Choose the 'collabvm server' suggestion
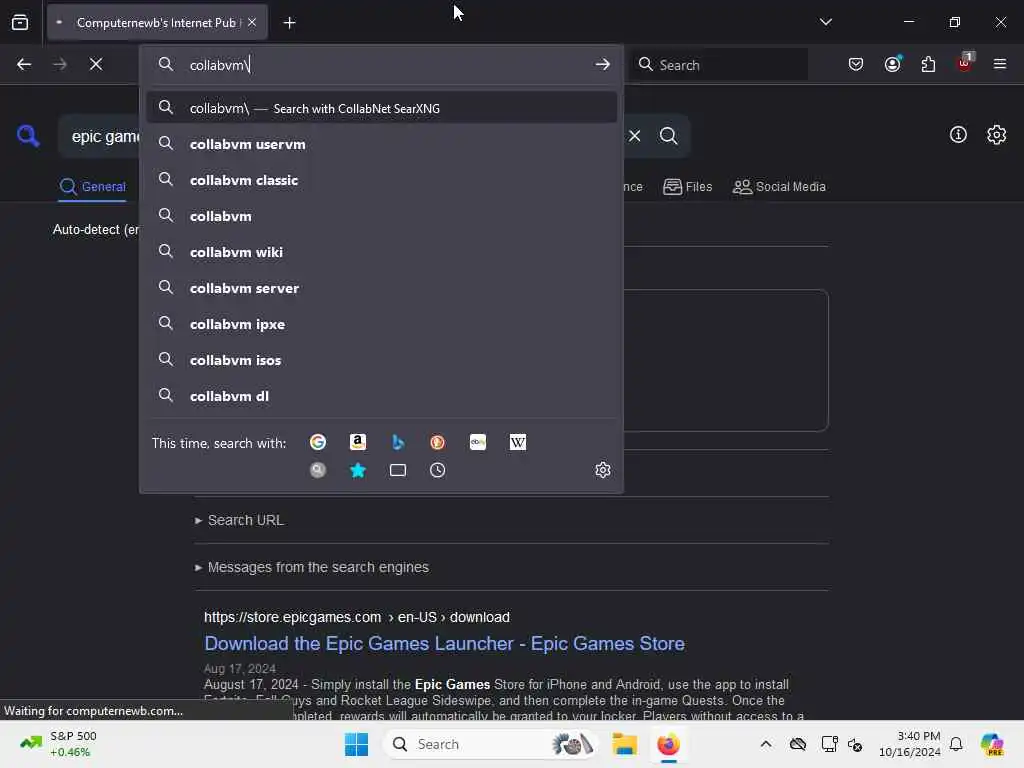Viewport: 1024px width, 768px height. 382,288
